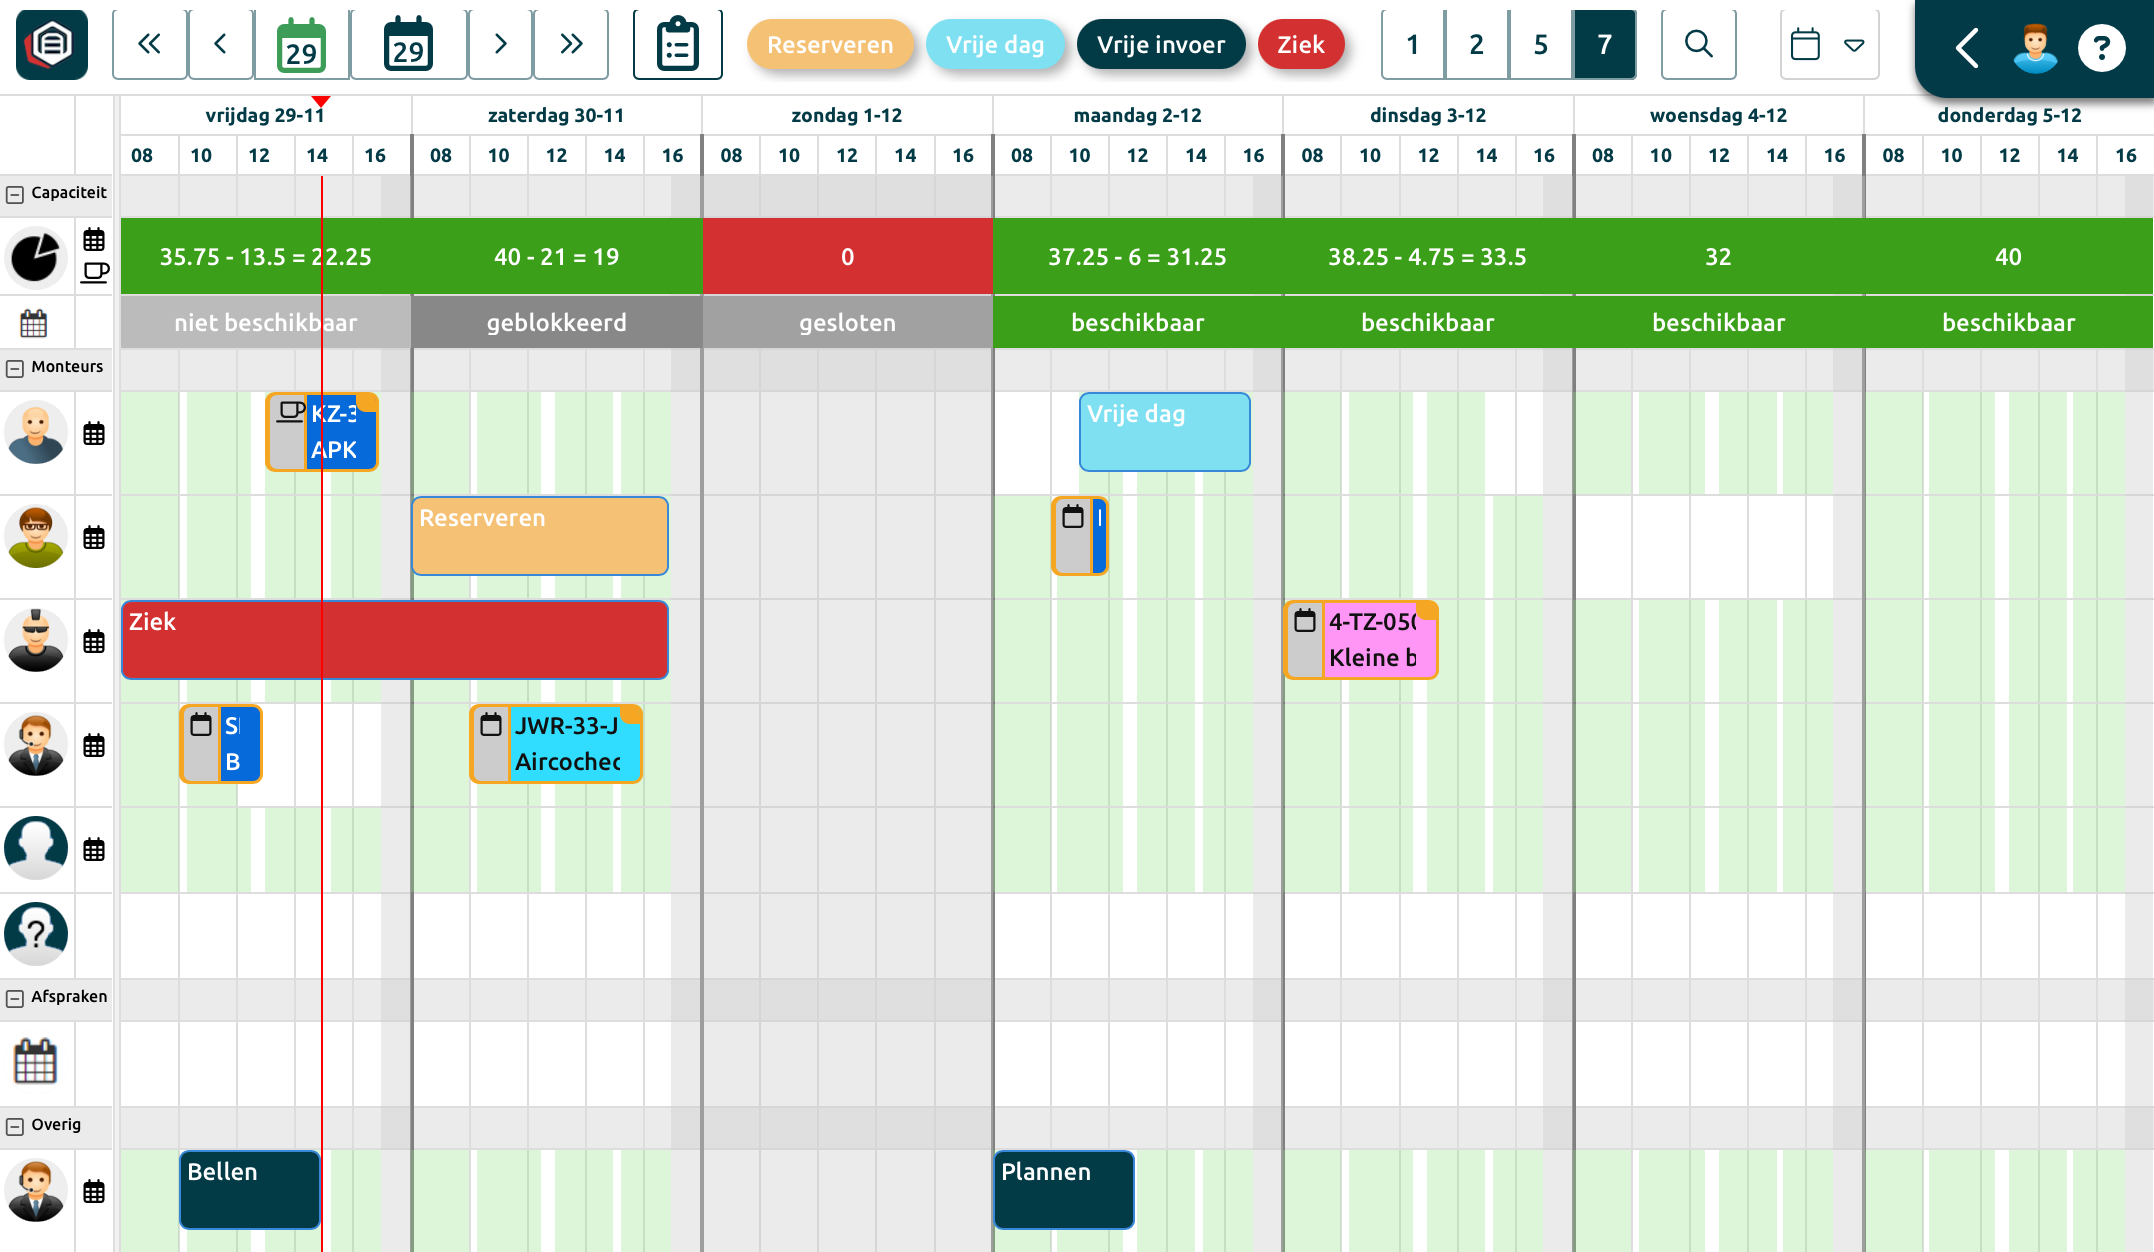
Task: Jump back one week with double-left arrows
Action: coord(150,44)
